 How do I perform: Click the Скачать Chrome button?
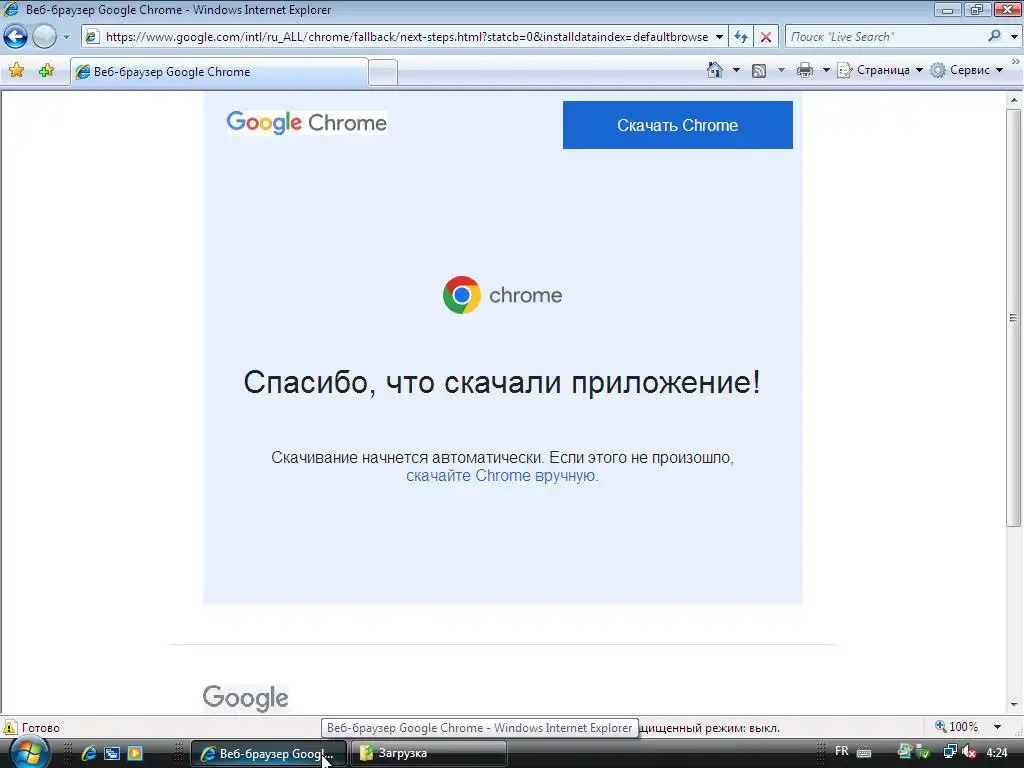click(677, 125)
